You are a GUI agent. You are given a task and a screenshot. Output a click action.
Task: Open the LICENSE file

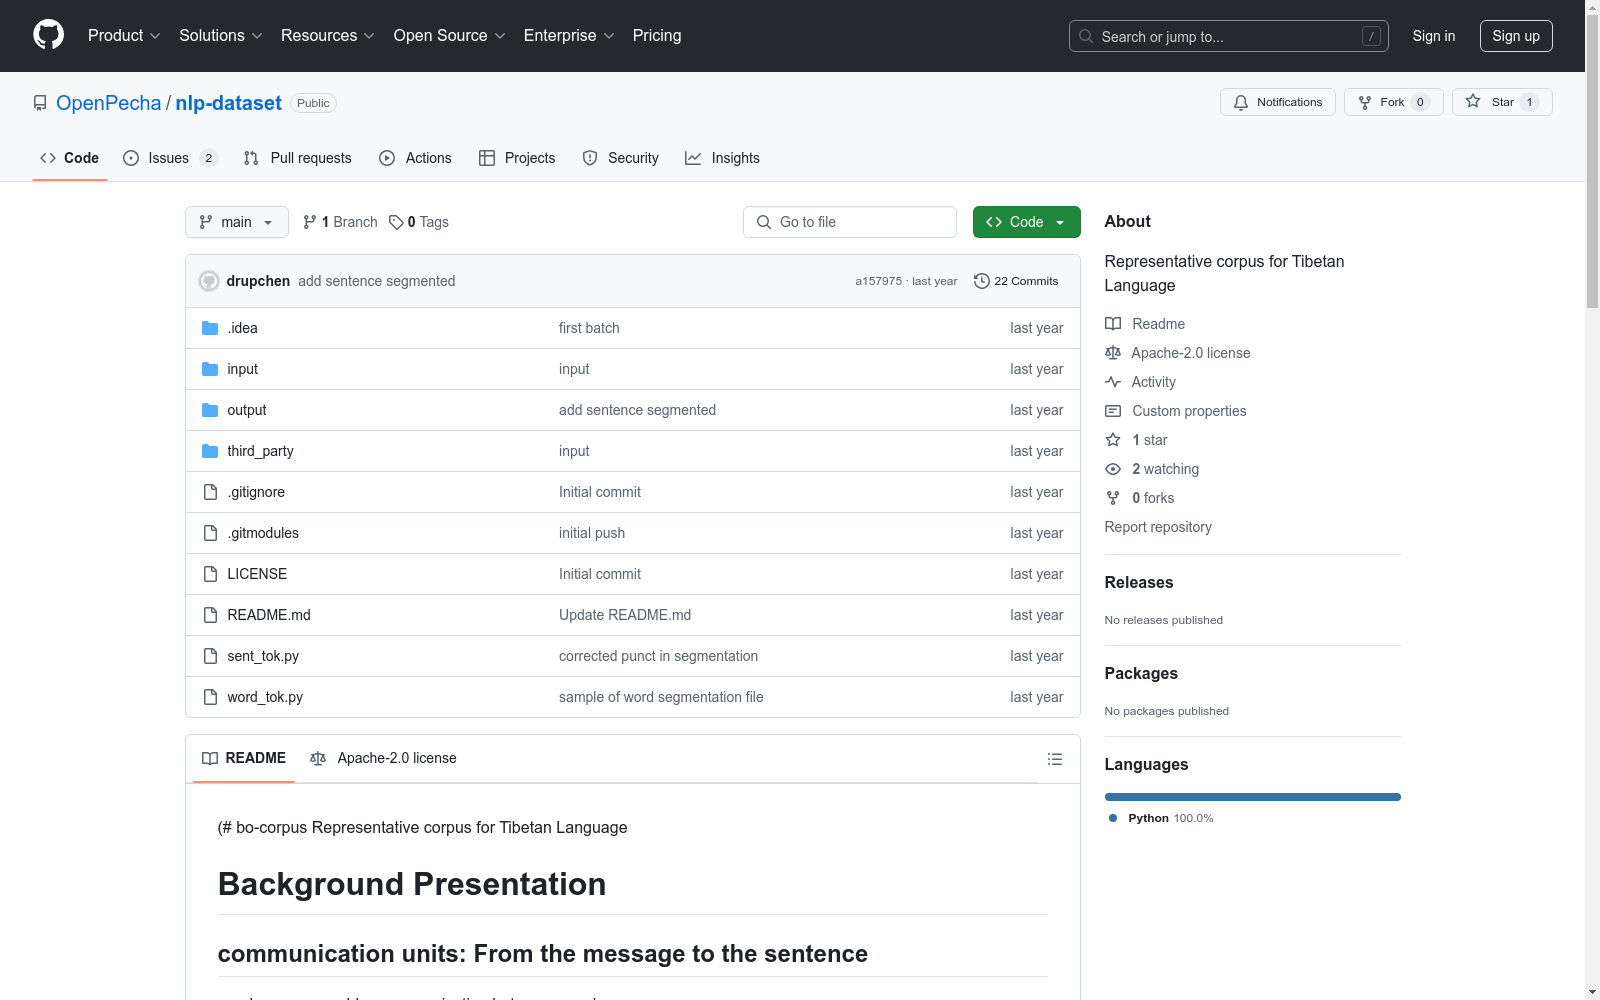257,574
